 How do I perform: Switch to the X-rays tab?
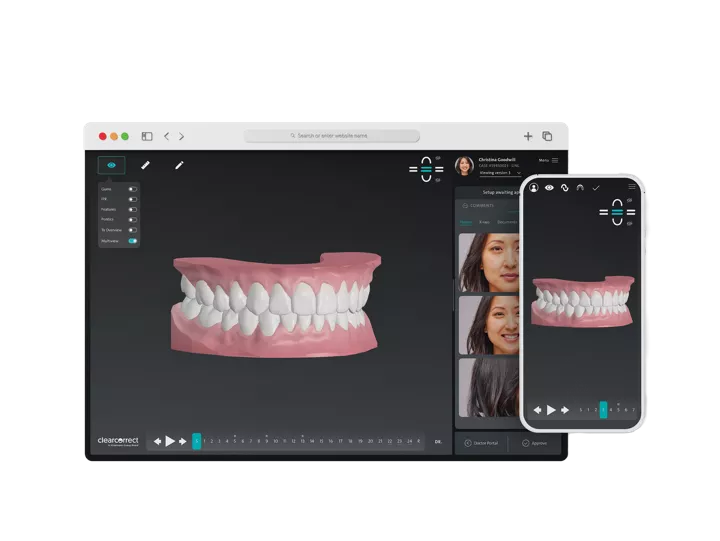484,222
